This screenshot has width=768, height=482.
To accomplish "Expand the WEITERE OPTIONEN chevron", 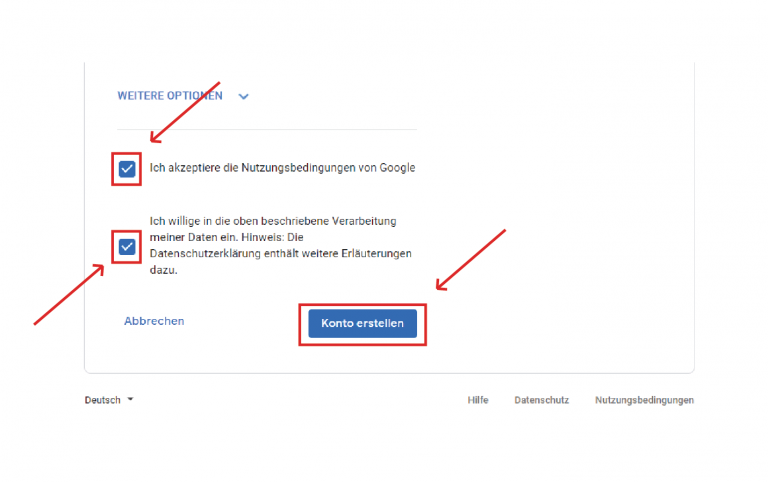I will (243, 97).
